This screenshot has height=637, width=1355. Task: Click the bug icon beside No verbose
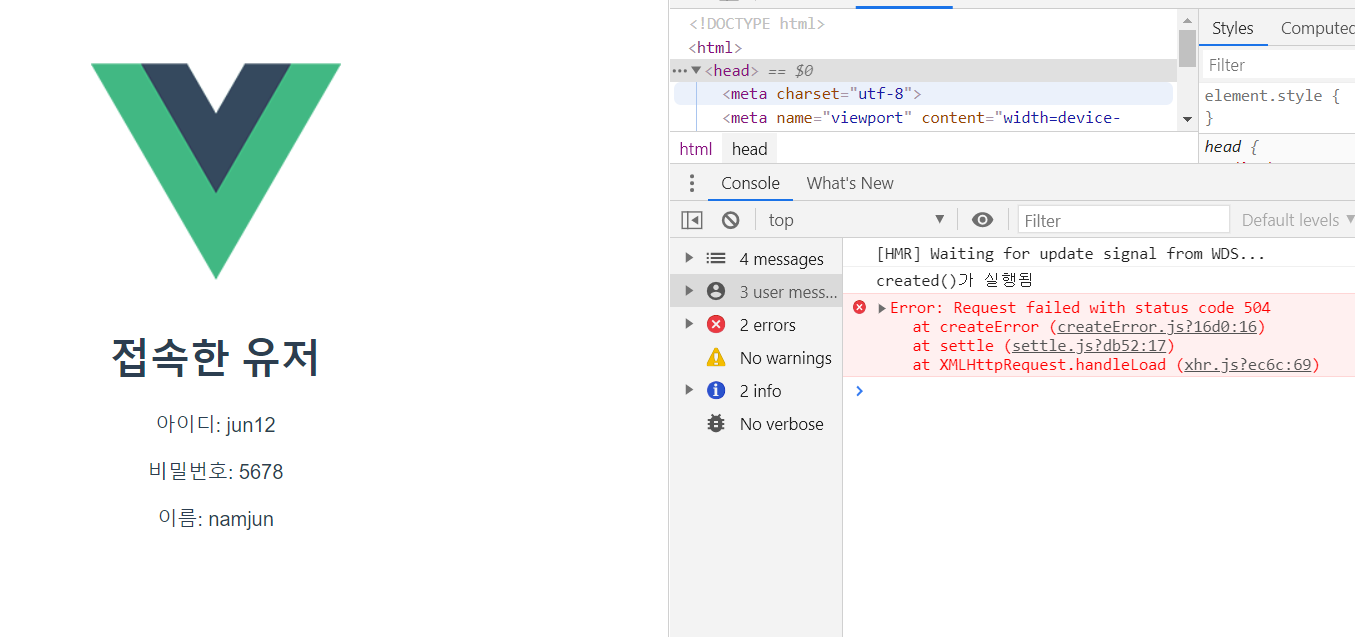pos(716,423)
